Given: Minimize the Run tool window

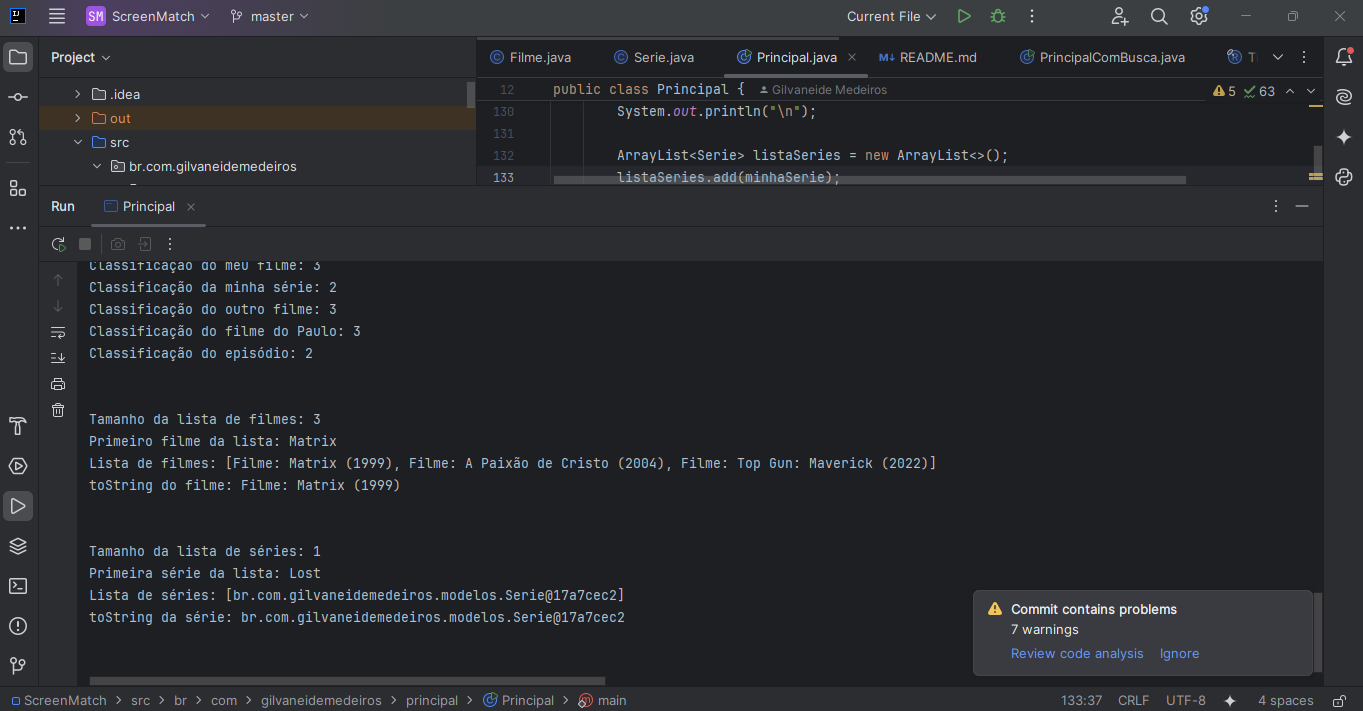Looking at the screenshot, I should (1302, 206).
